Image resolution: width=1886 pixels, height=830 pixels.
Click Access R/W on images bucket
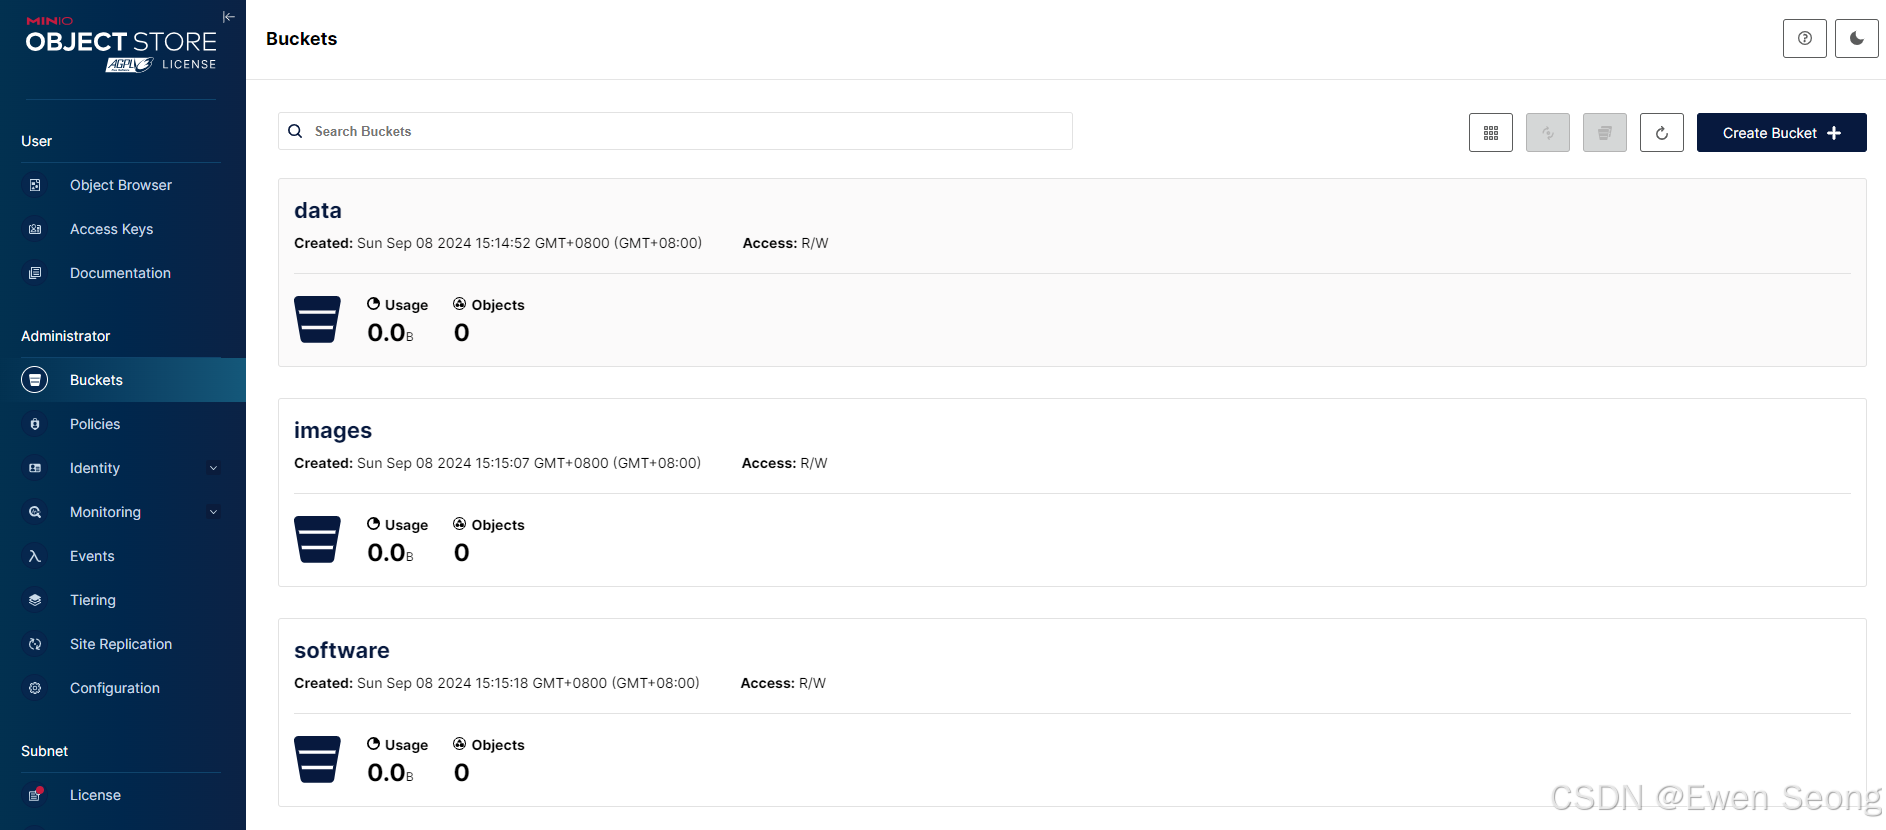pyautogui.click(x=785, y=463)
